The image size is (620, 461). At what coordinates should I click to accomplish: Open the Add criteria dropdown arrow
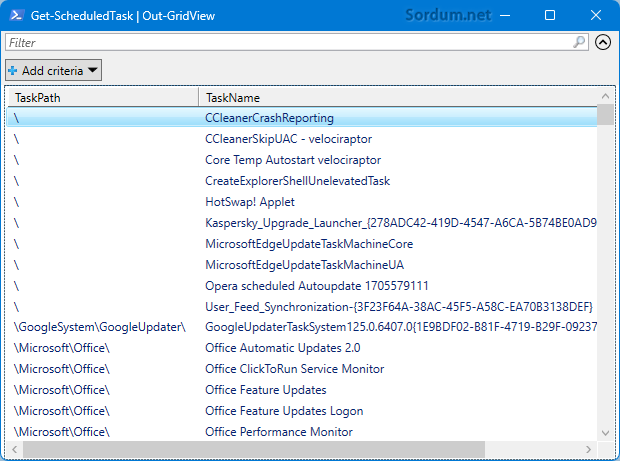tap(93, 70)
